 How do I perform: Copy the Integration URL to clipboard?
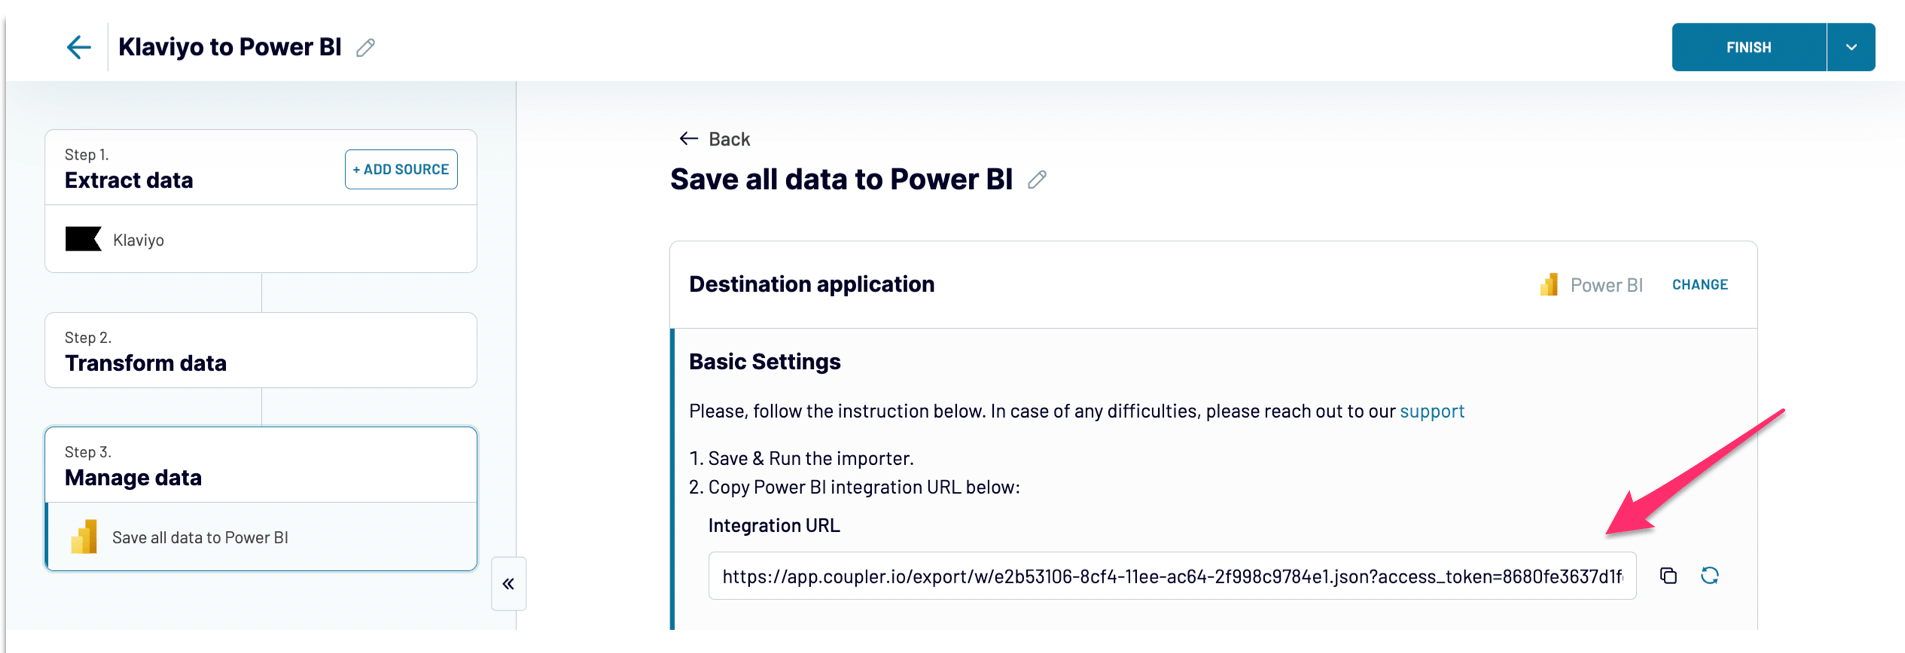[1668, 576]
